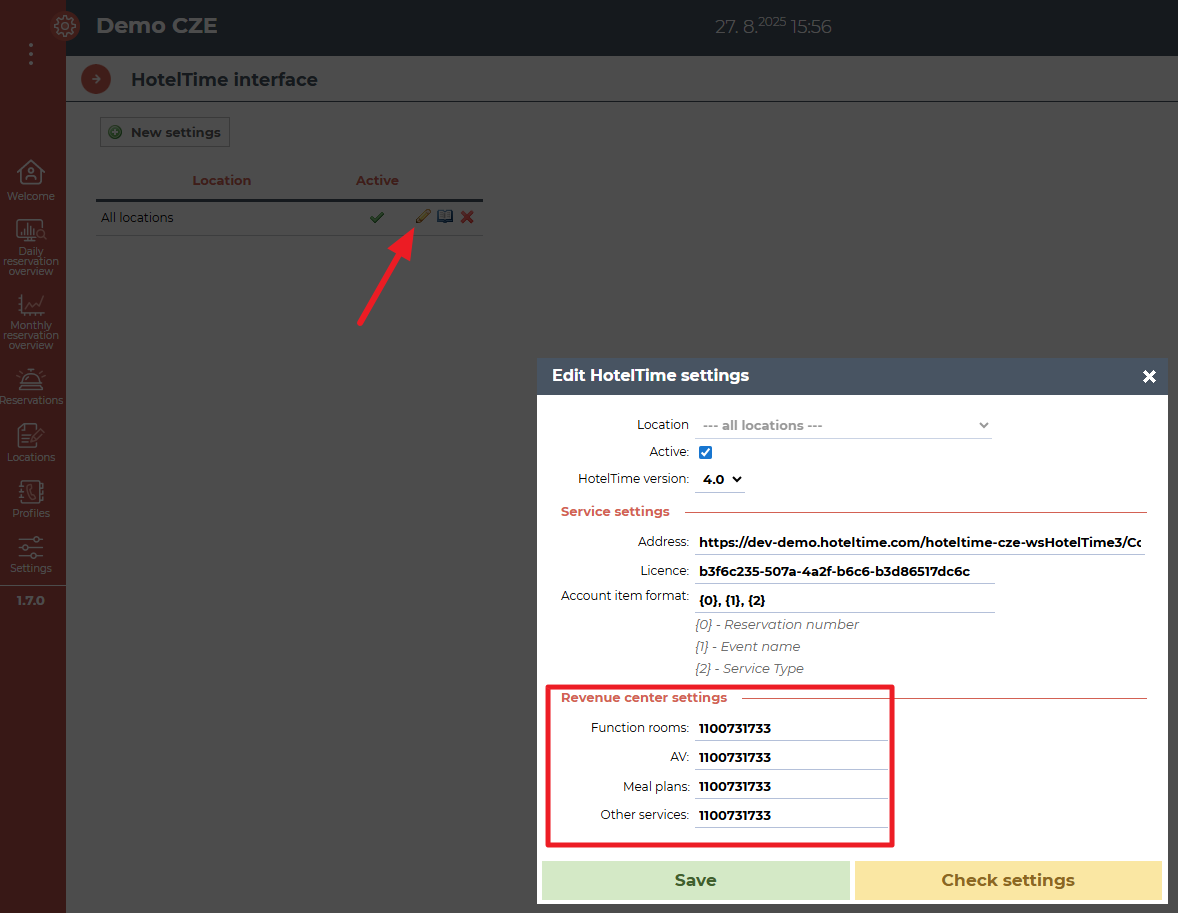Image resolution: width=1178 pixels, height=913 pixels.
Task: Toggle the Active checkbox in dialog
Action: [x=705, y=452]
